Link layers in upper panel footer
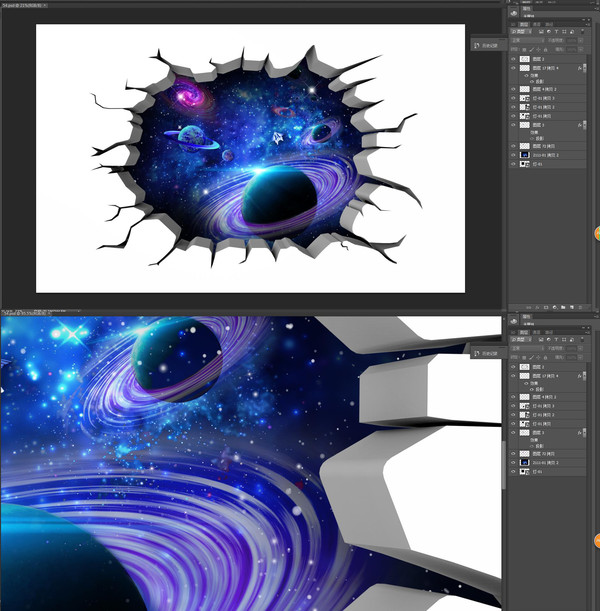 529,307
